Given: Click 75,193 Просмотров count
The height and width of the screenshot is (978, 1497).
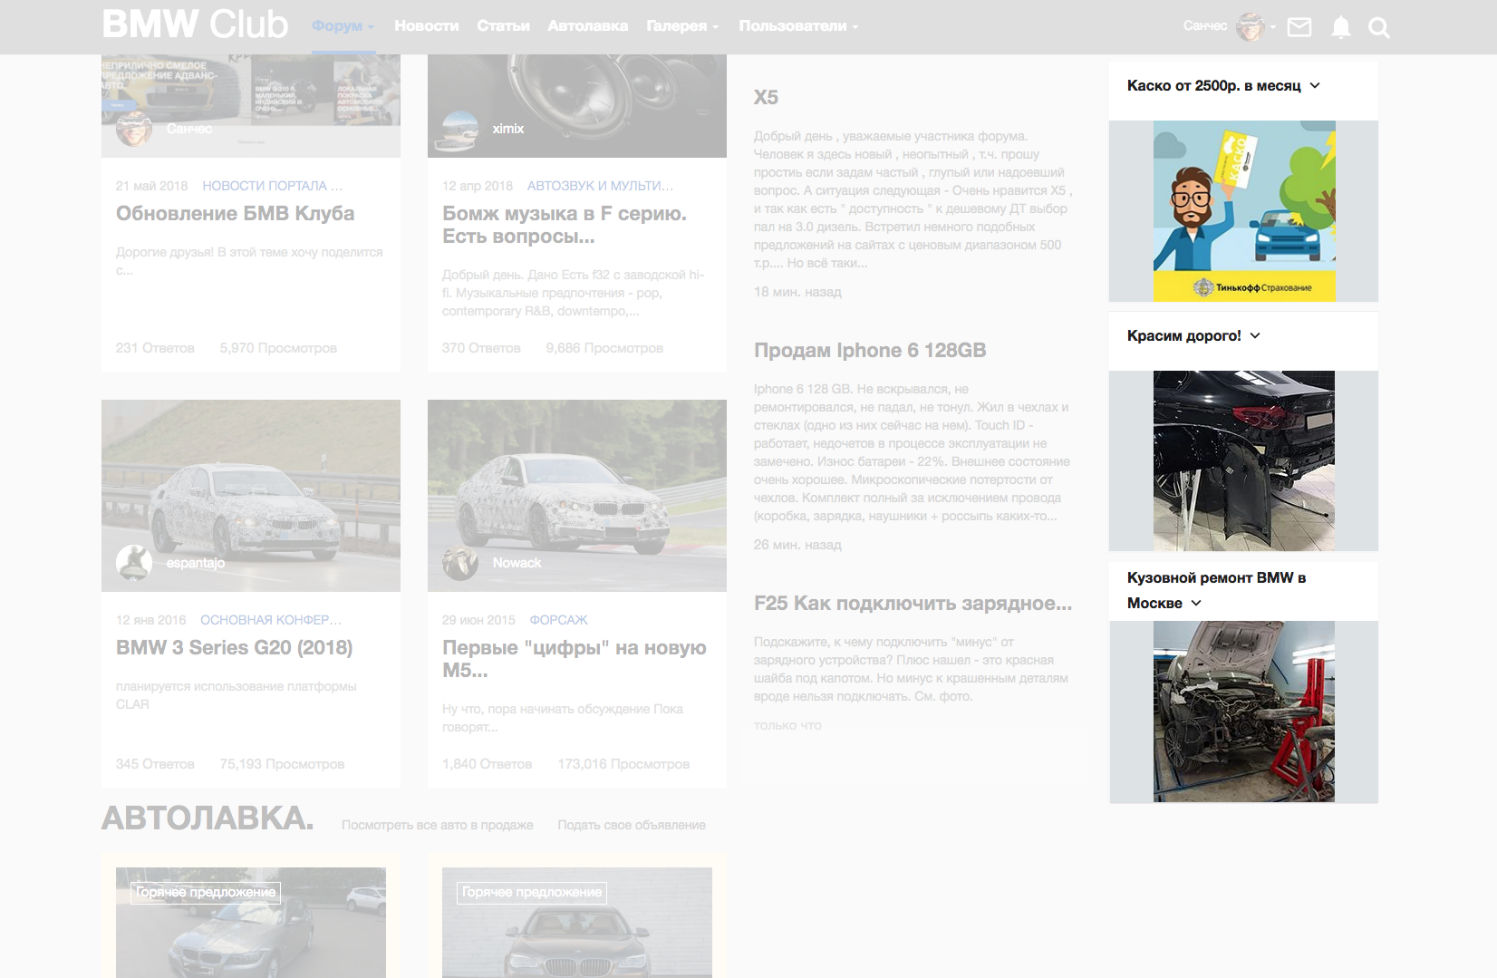Looking at the screenshot, I should [x=282, y=764].
